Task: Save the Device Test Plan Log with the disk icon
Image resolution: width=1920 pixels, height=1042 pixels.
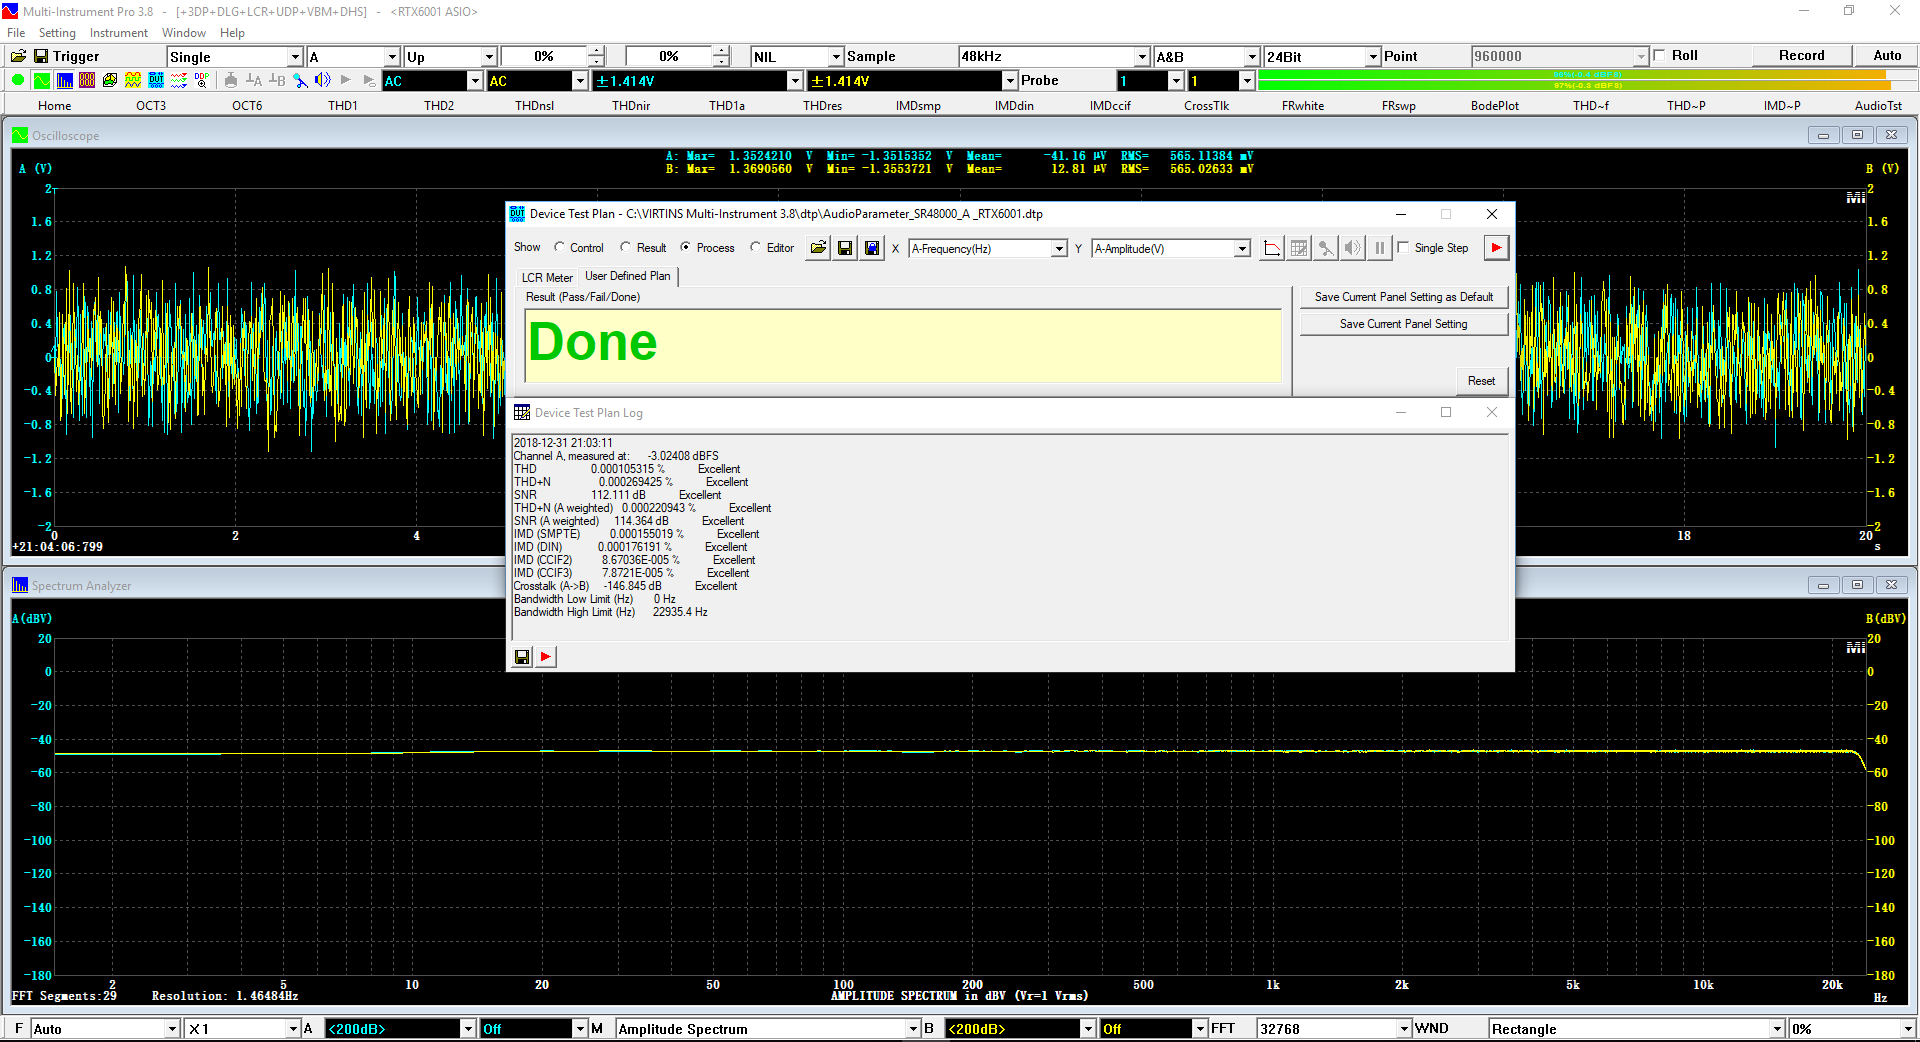Action: (522, 657)
